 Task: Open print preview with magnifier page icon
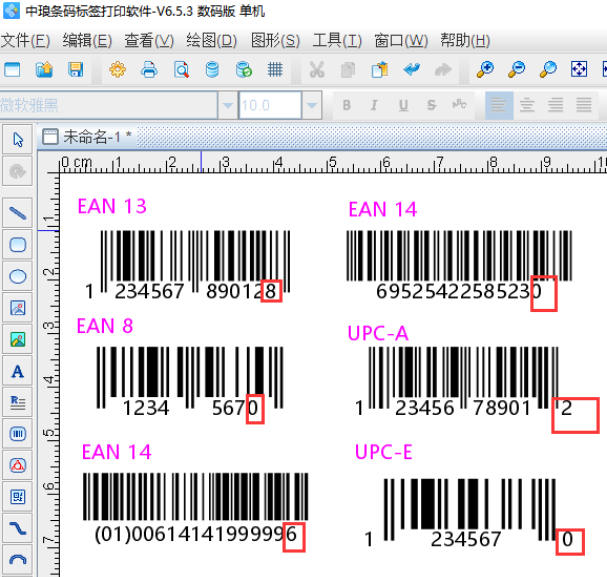tap(181, 70)
